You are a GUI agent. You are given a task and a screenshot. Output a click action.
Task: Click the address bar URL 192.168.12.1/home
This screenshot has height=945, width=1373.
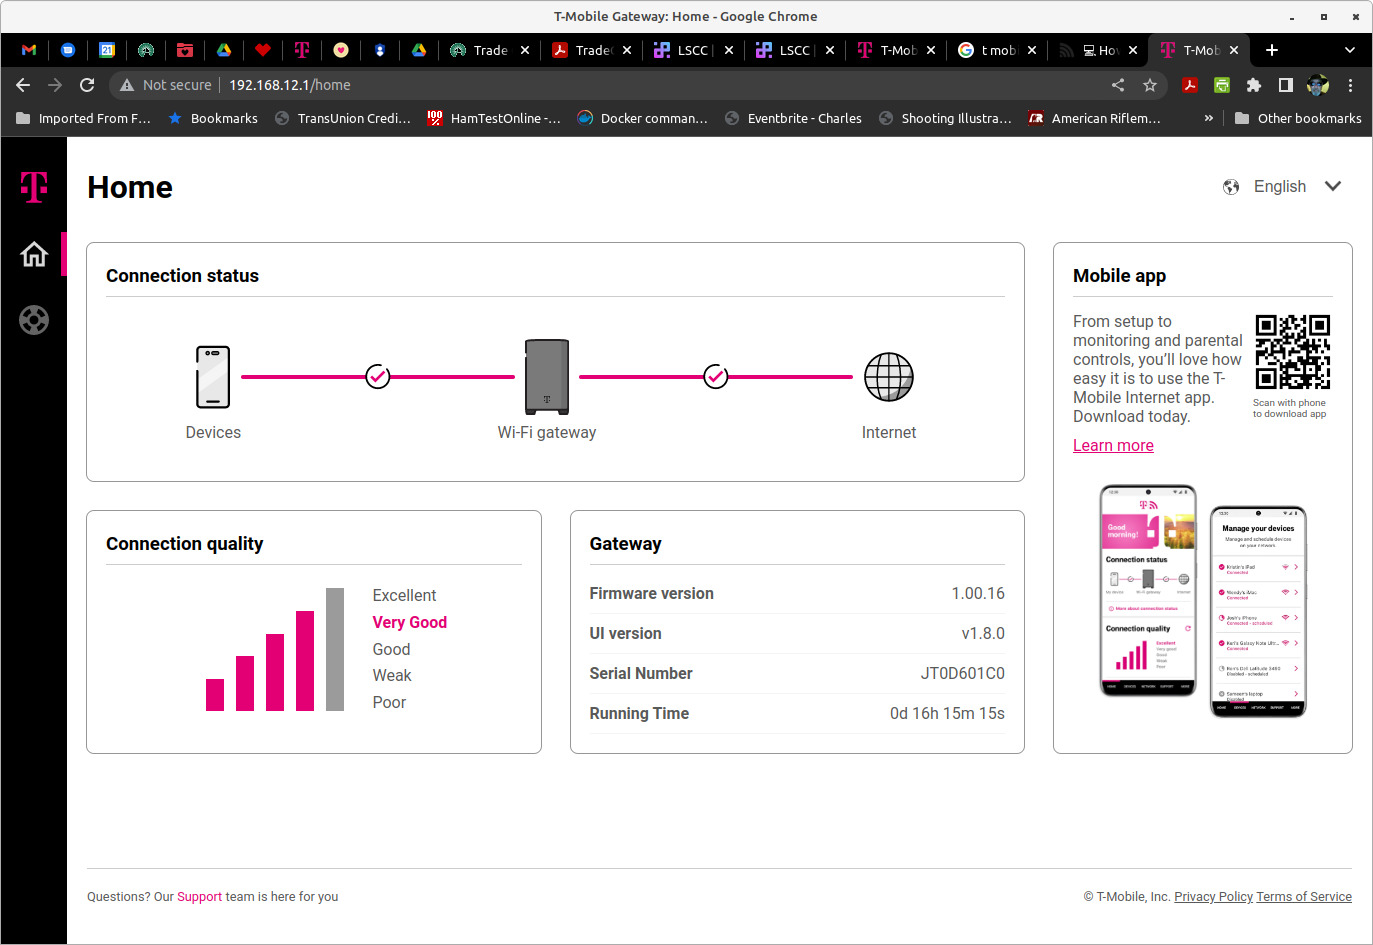coord(290,85)
